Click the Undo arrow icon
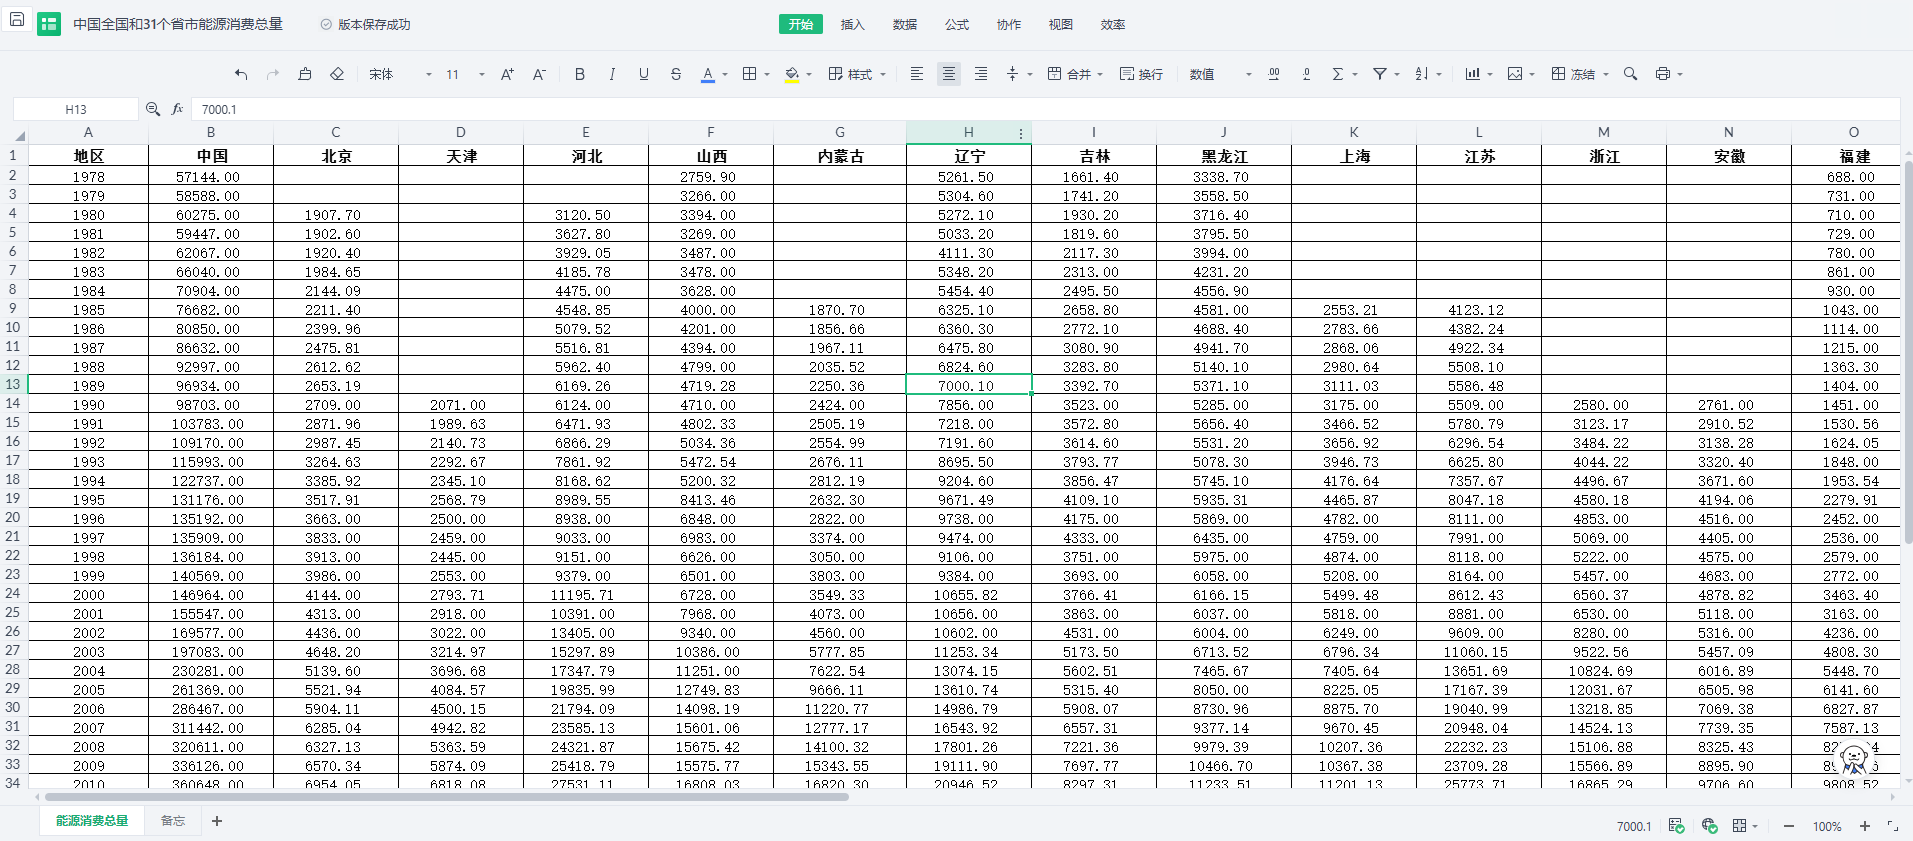 [241, 74]
